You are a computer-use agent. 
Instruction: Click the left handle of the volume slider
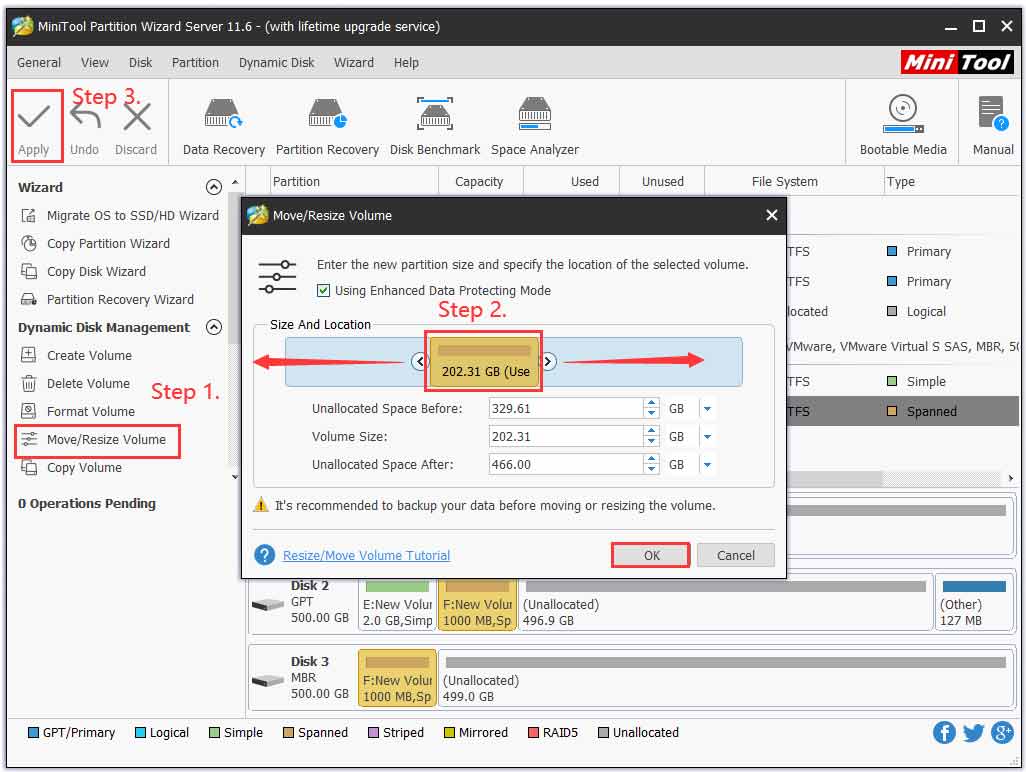coord(419,360)
